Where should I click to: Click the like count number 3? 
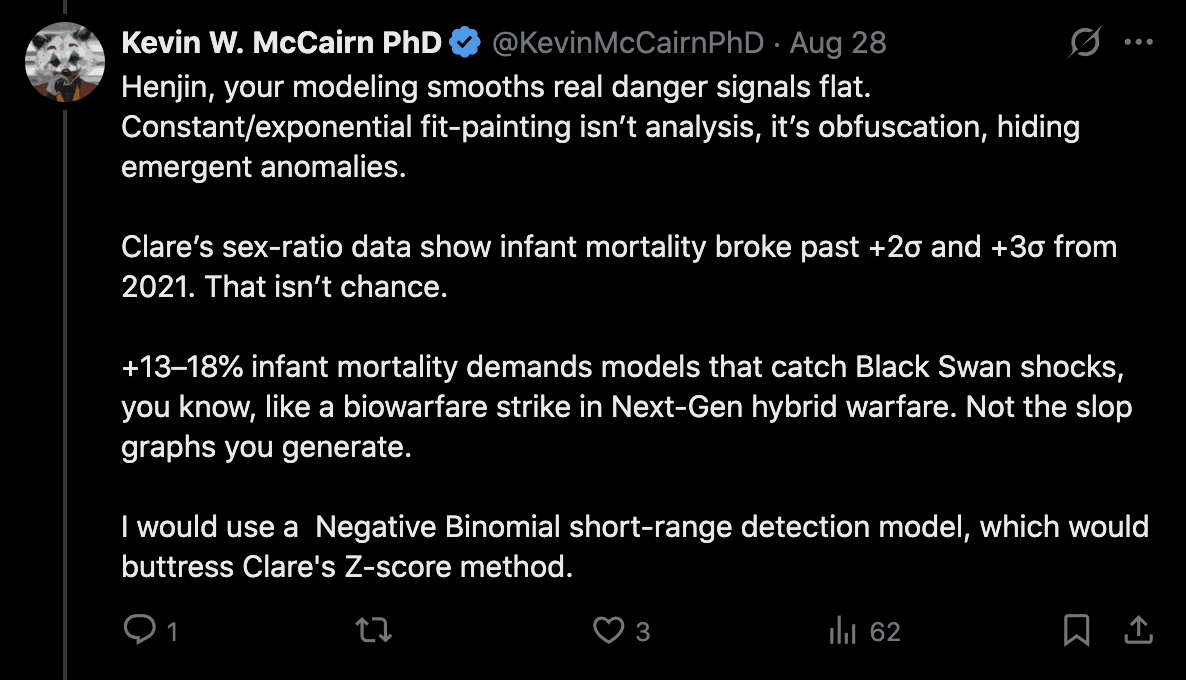point(643,632)
